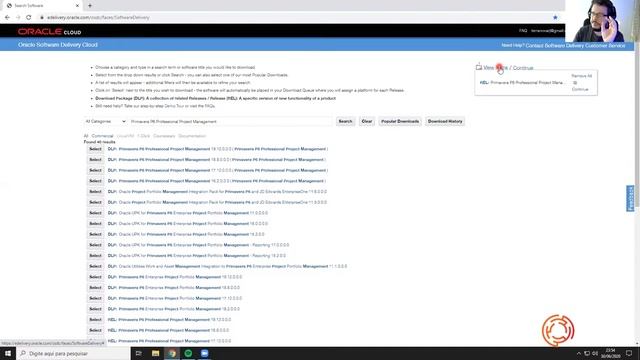Click Select for DLP Primavera P6 Professional 19.12.0.0.0

[95, 149]
